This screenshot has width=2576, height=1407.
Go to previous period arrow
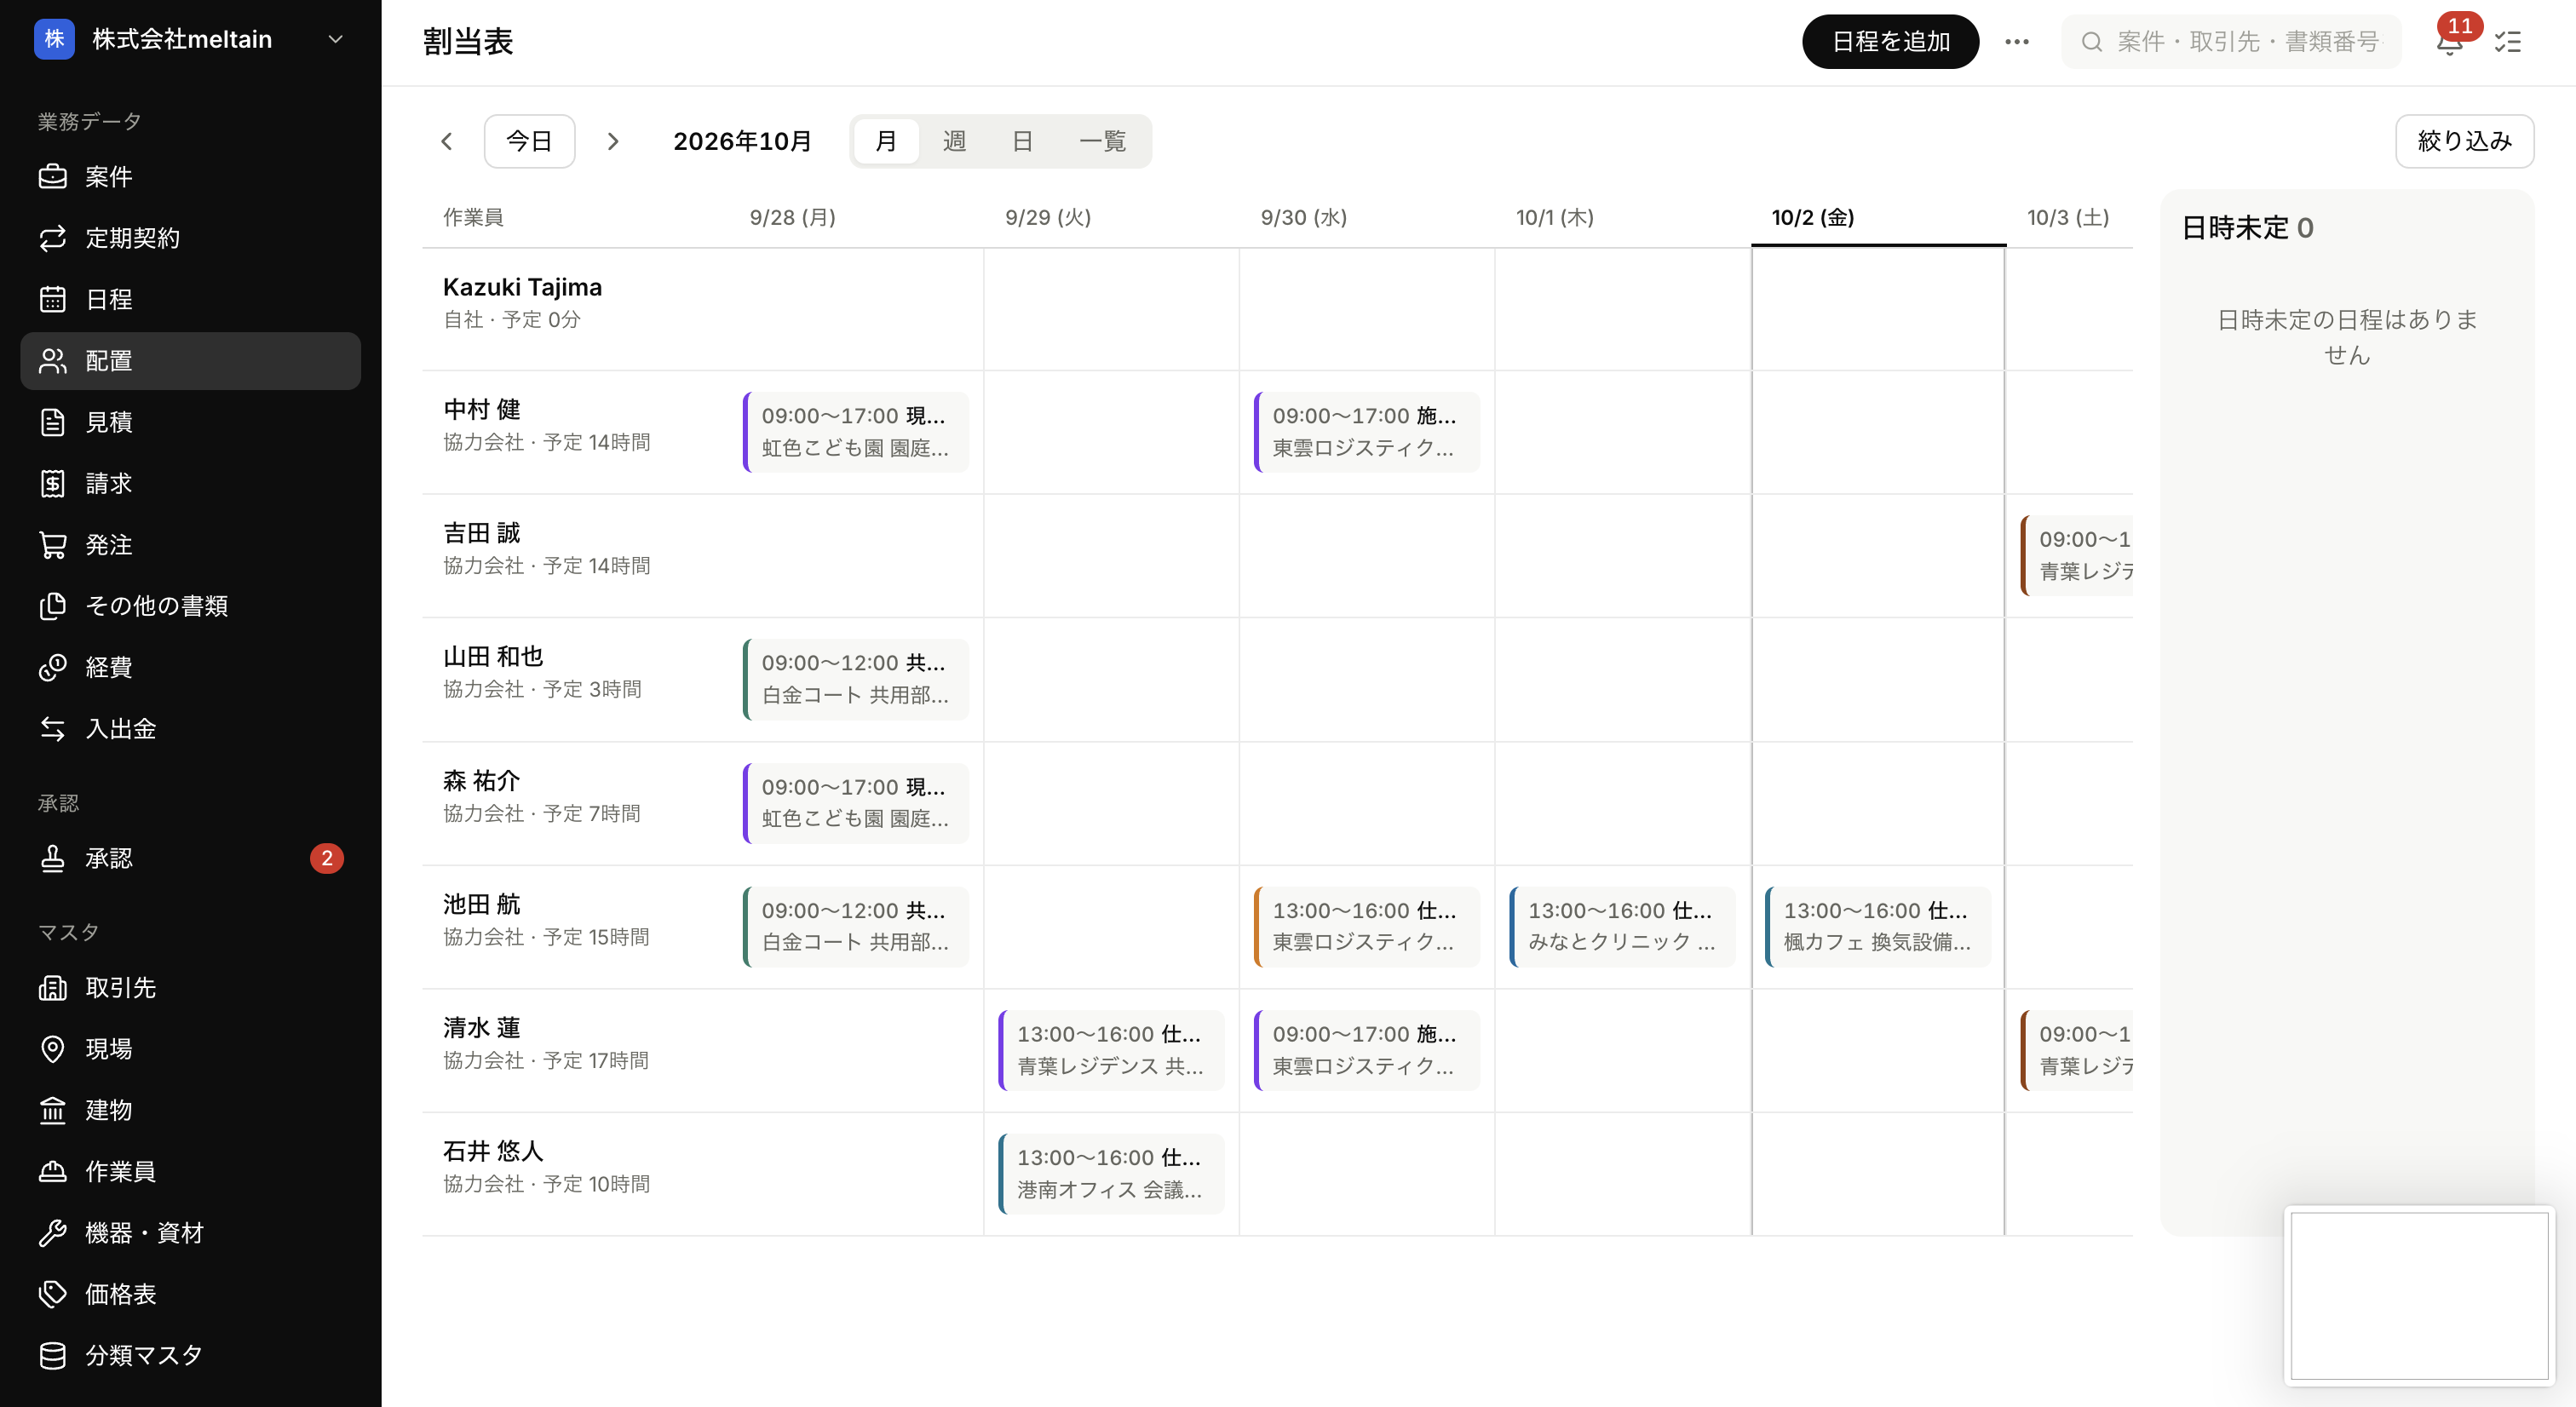pyautogui.click(x=447, y=141)
